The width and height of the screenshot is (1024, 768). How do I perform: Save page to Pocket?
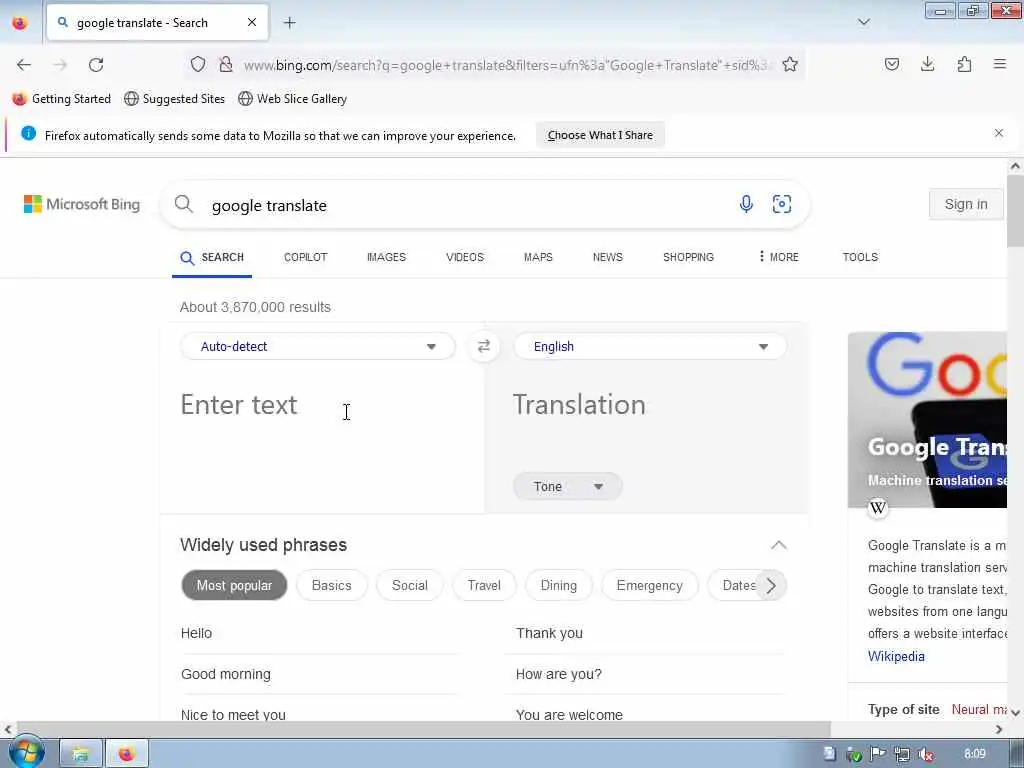(891, 64)
